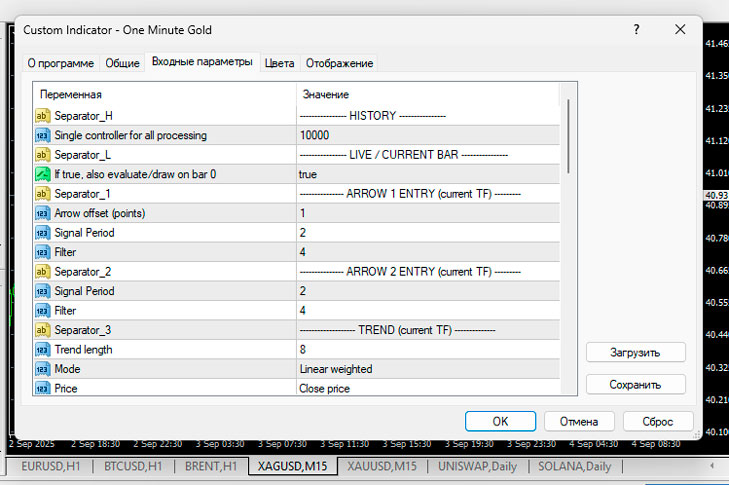Open the Отображение tab
Image resolution: width=729 pixels, height=485 pixels.
coord(339,63)
